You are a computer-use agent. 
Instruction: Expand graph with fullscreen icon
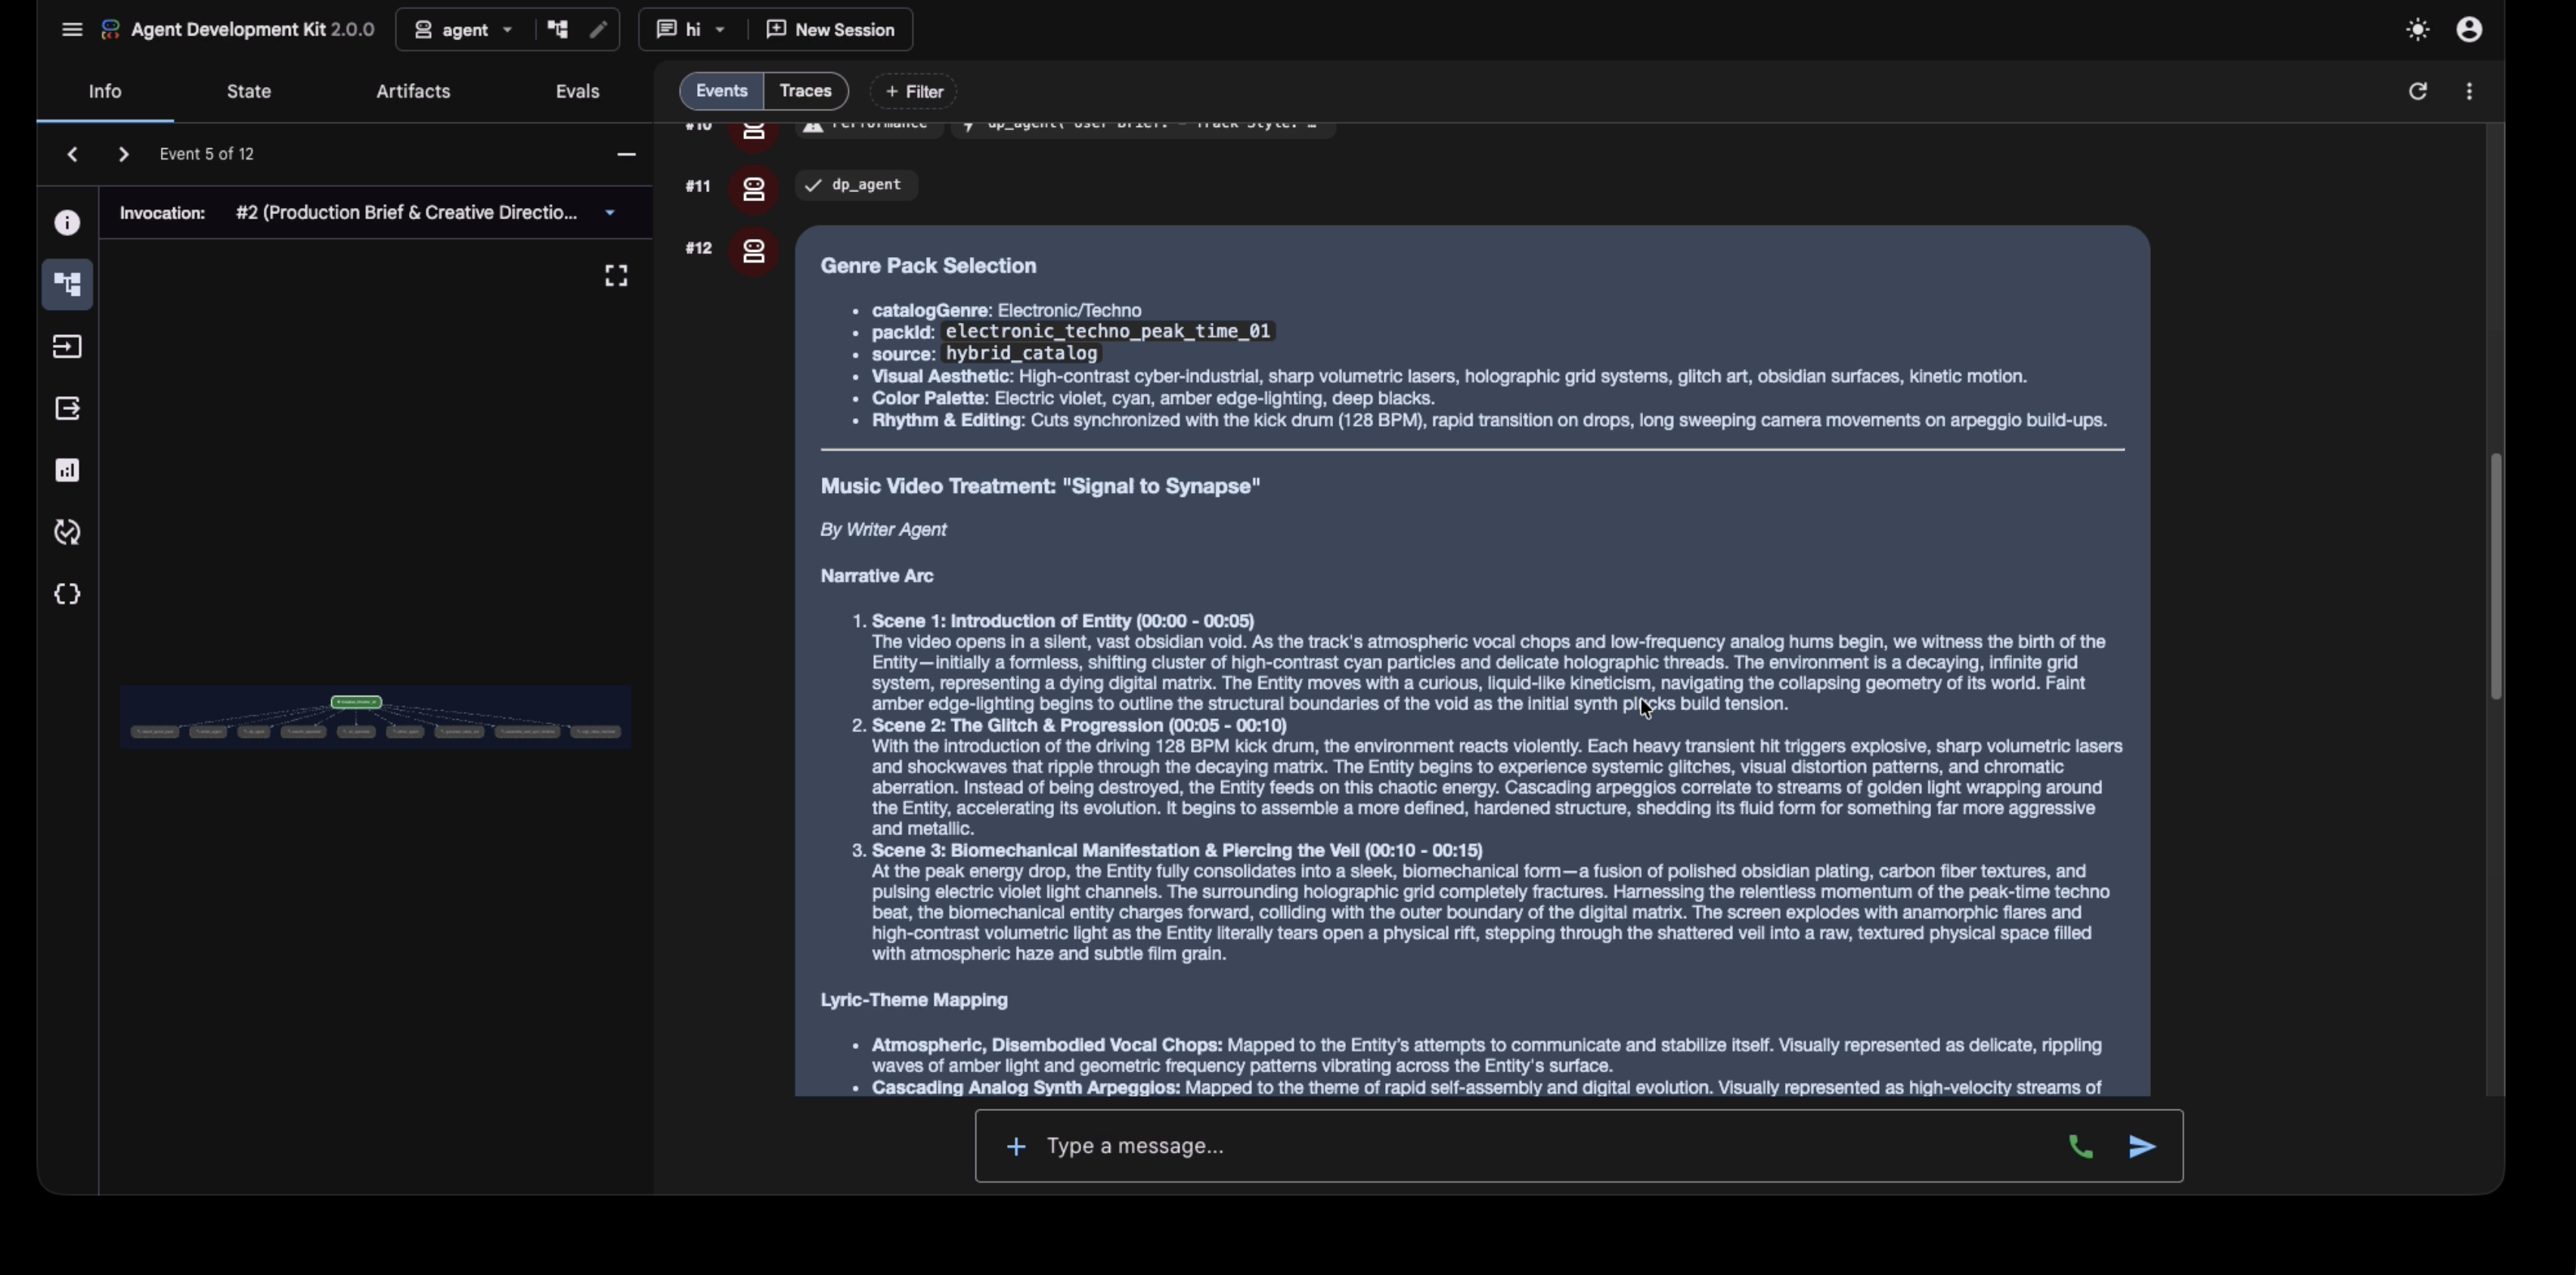616,276
